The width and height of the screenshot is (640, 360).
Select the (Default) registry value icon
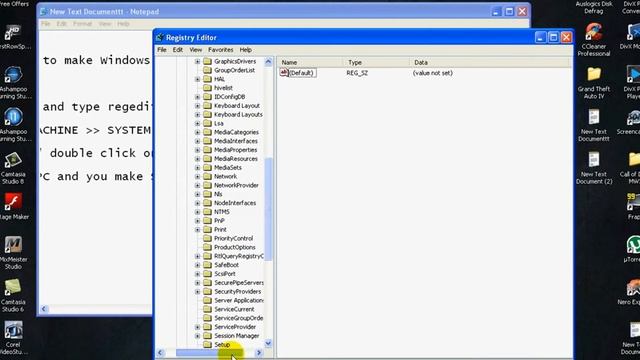click(284, 73)
